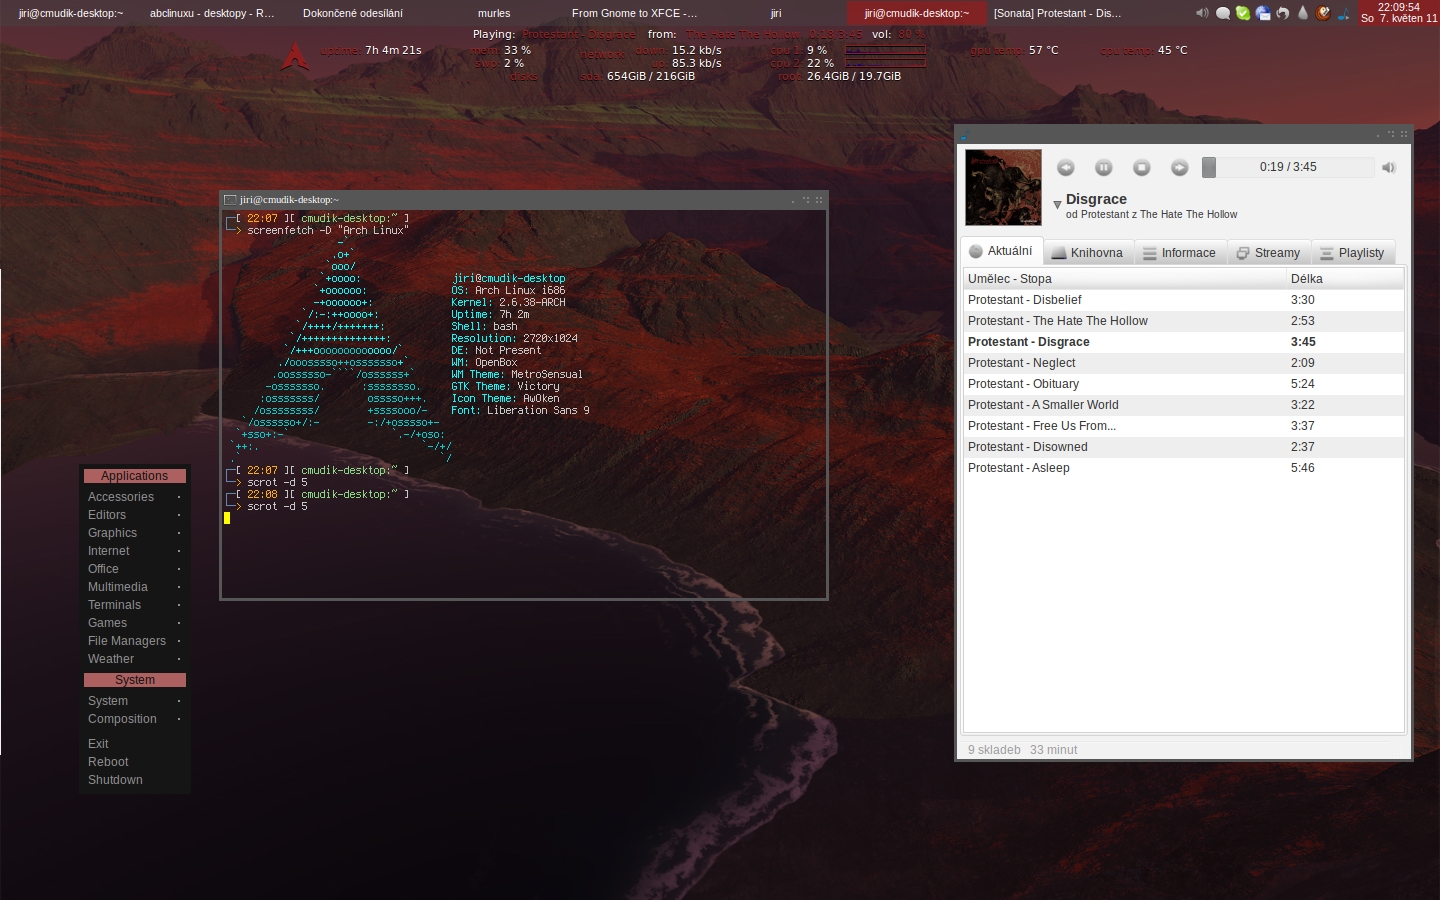Open the brown swirl app tray icon
The width and height of the screenshot is (1440, 900).
[x=1323, y=13]
